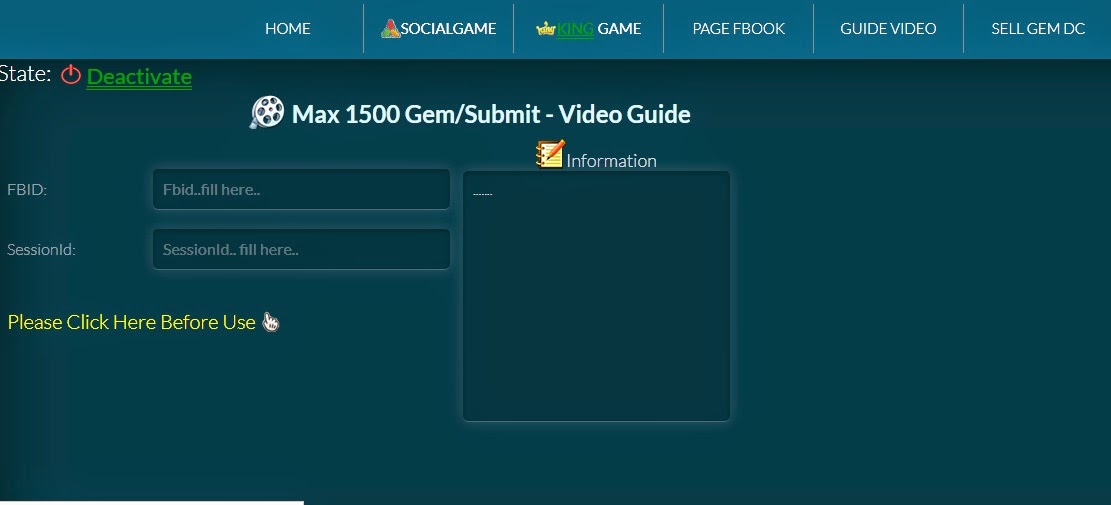Focus the SessionId input field

tap(301, 249)
